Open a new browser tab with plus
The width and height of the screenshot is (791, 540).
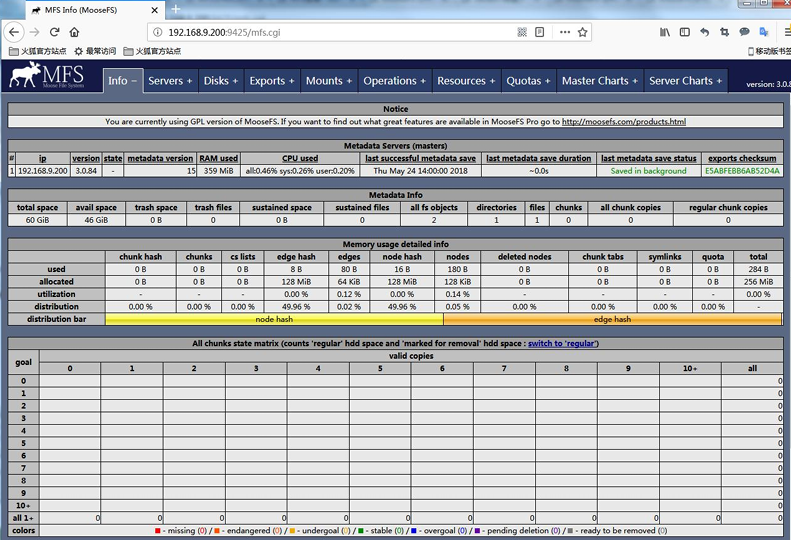pyautogui.click(x=176, y=9)
